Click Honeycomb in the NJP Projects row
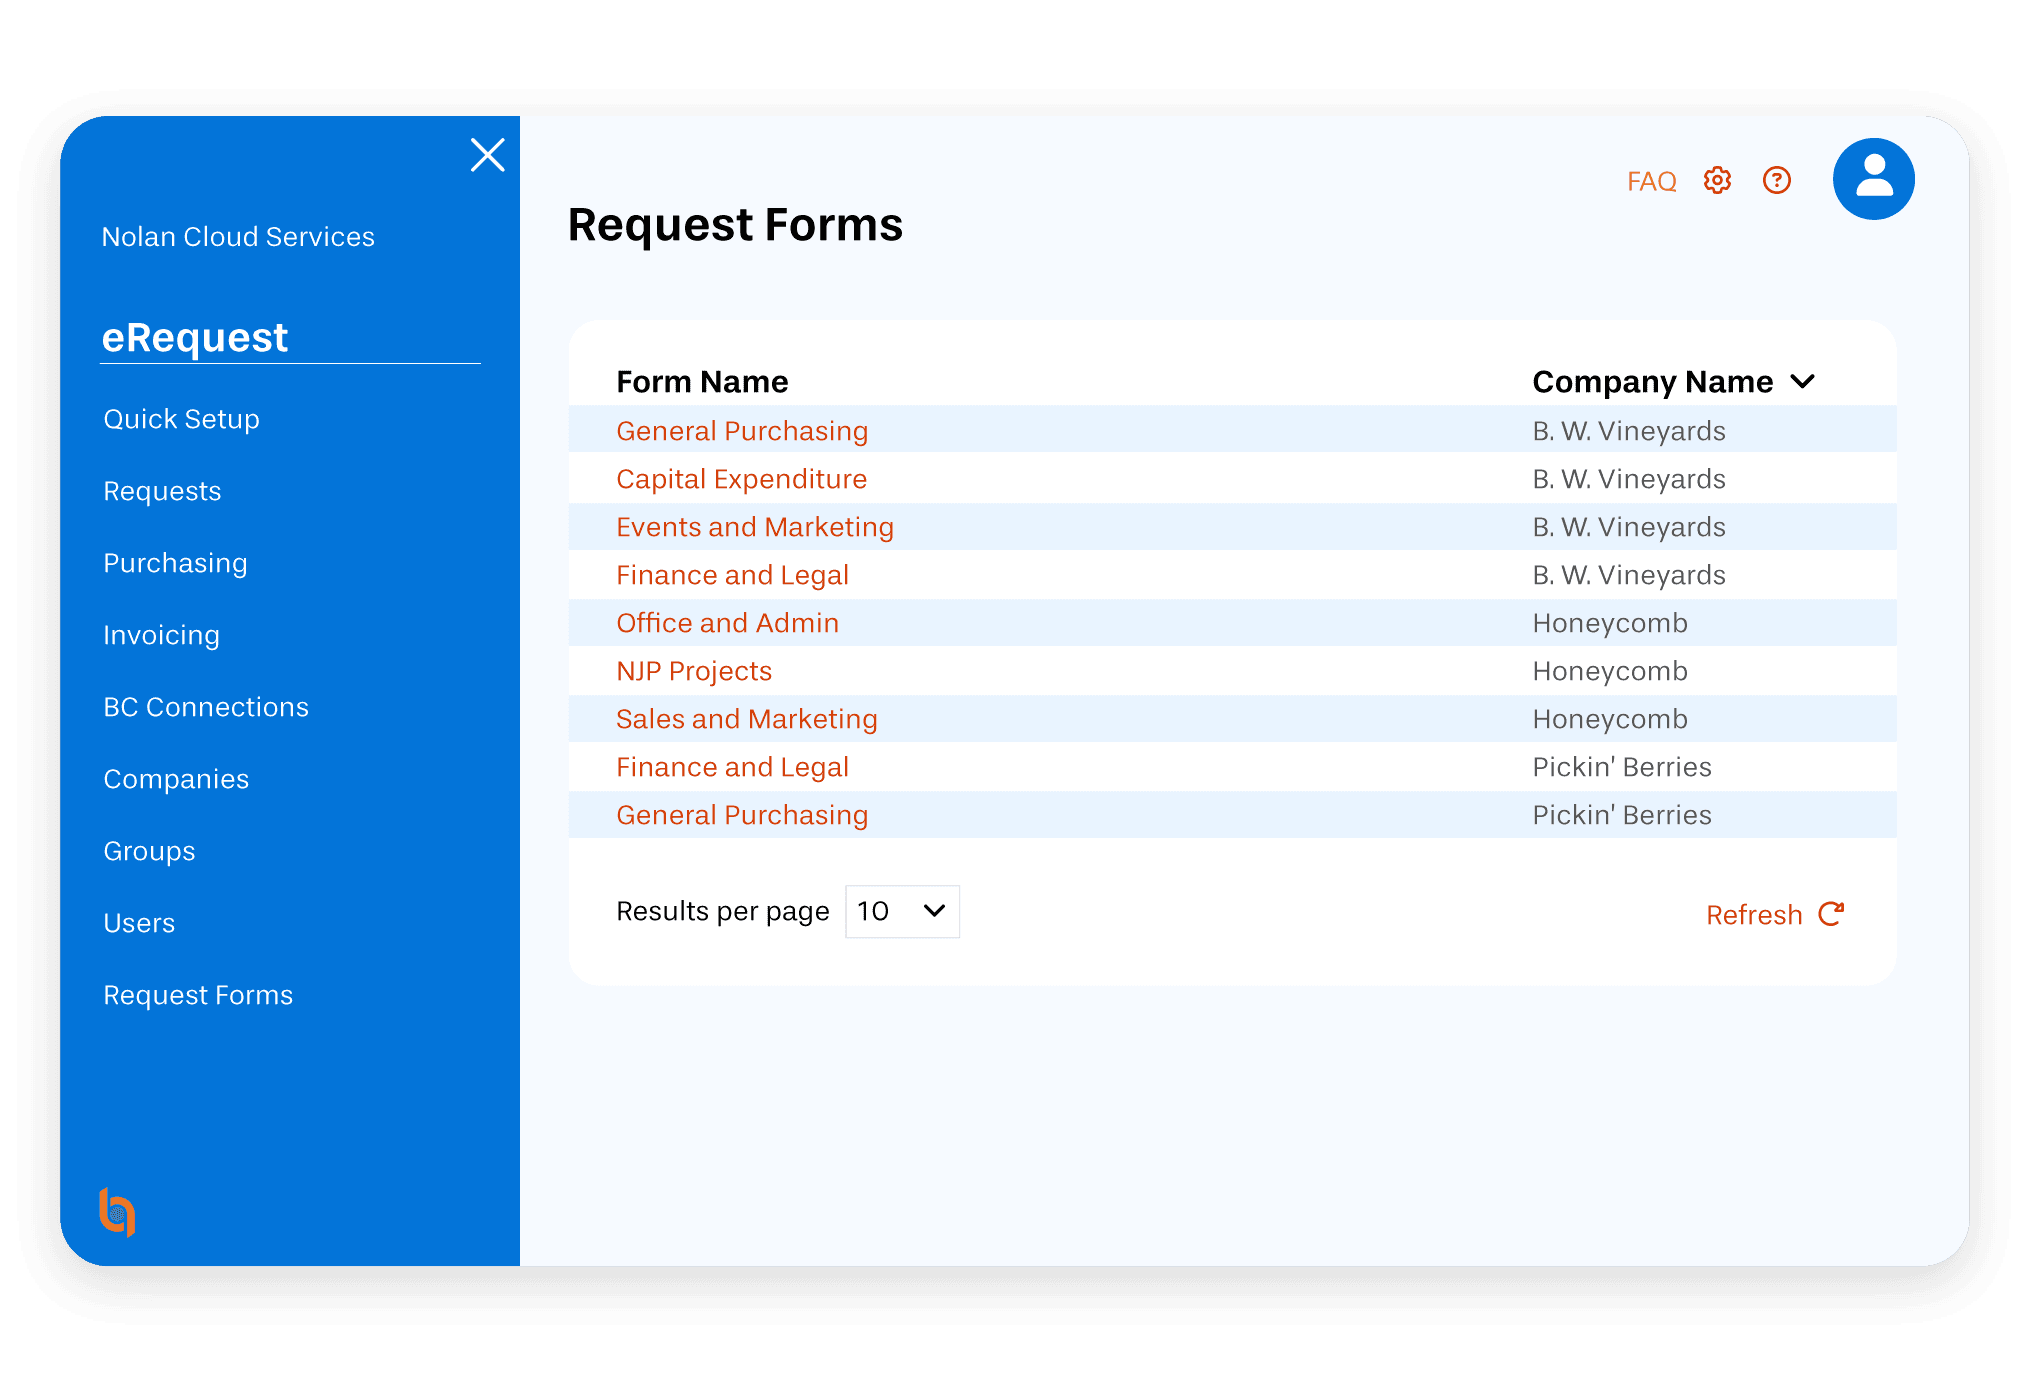 [x=1610, y=671]
